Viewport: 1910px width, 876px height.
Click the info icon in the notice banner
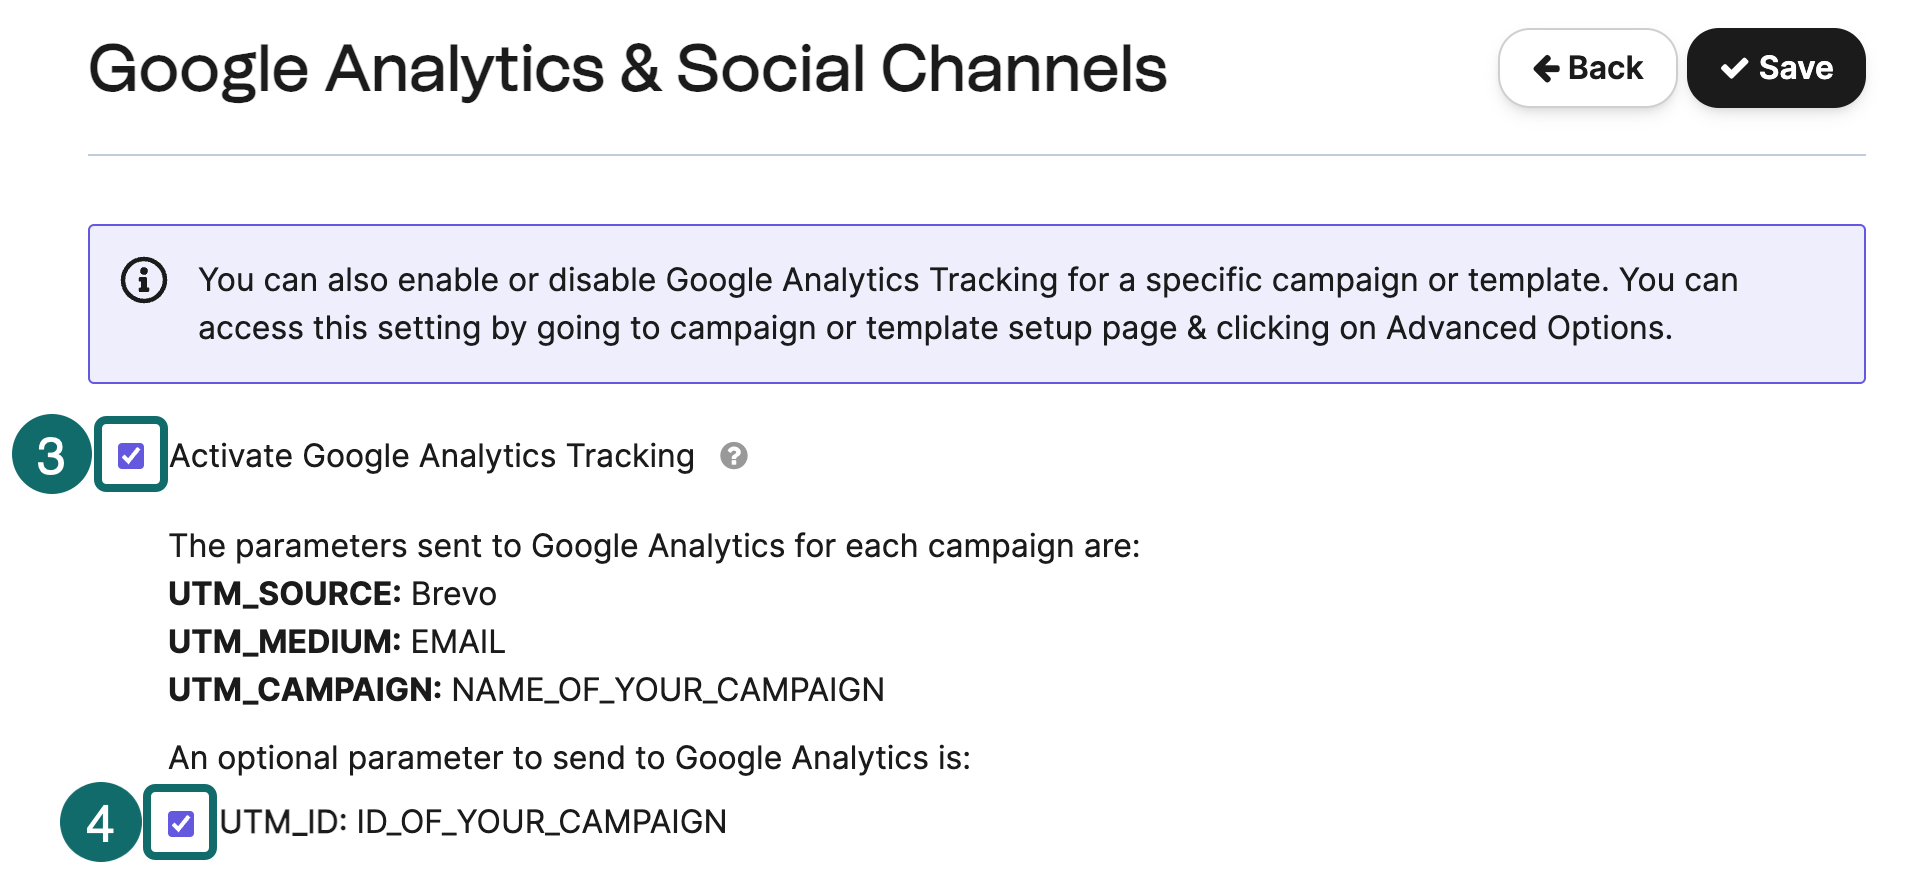coord(144,280)
